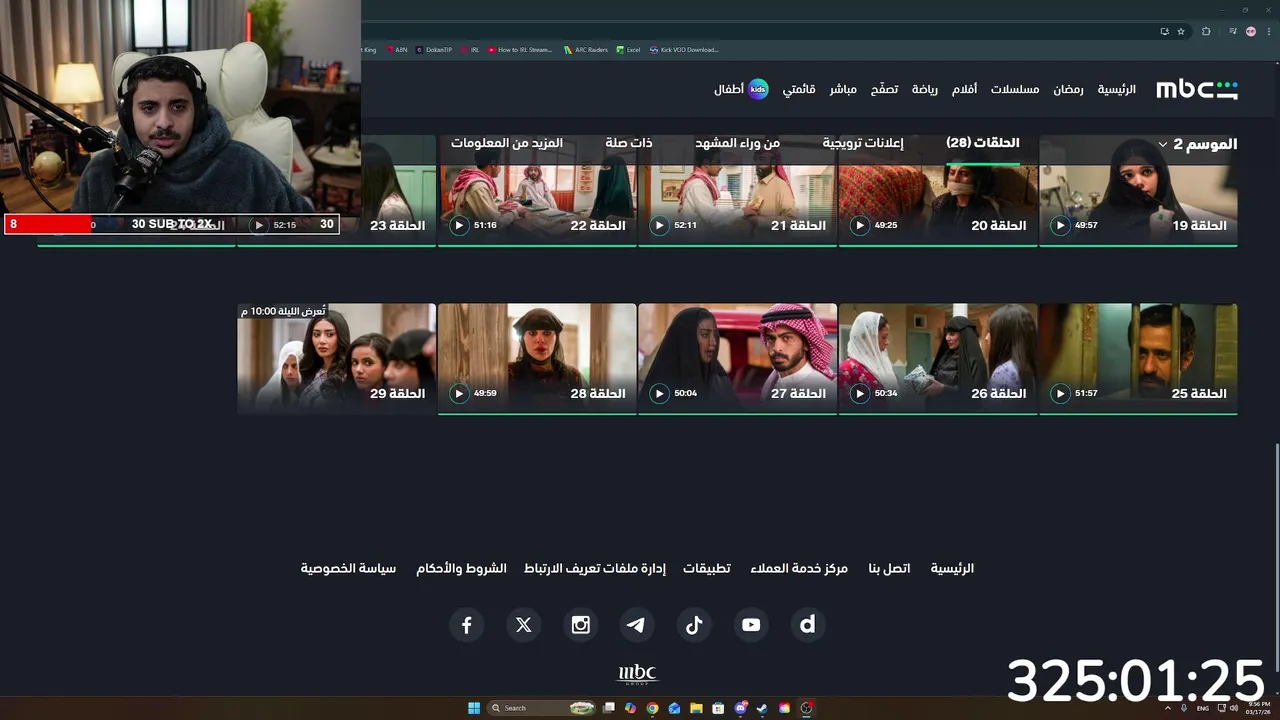Open Steam from the taskbar
The width and height of the screenshot is (1280, 720).
click(x=762, y=708)
